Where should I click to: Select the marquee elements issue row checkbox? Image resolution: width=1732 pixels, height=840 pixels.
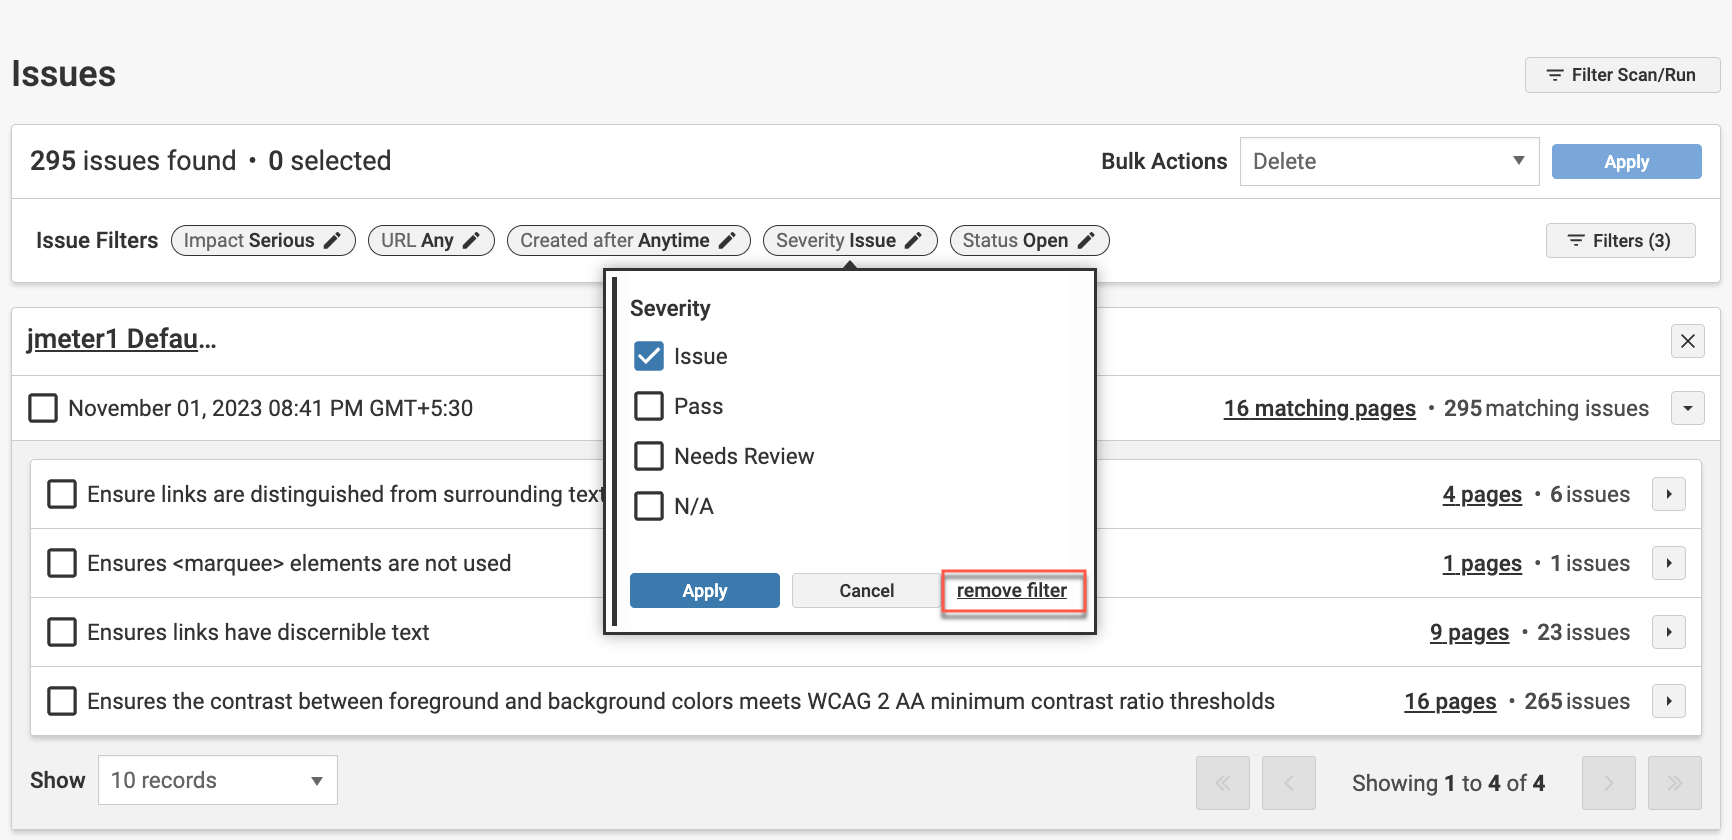point(62,563)
